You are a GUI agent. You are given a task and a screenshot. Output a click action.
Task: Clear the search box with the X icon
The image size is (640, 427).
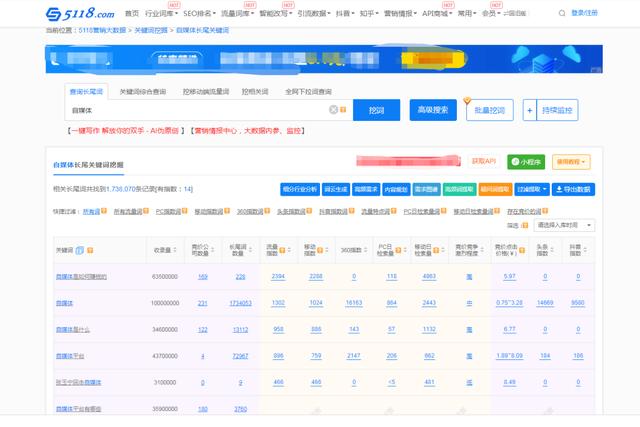(334, 110)
